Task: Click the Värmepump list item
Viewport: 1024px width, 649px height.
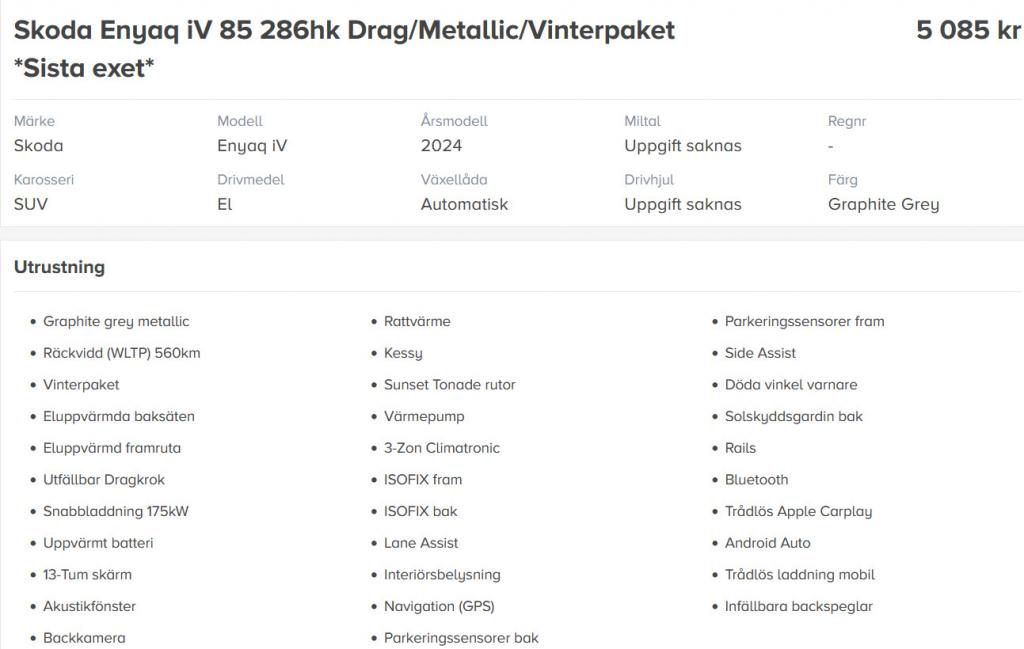Action: click(424, 417)
